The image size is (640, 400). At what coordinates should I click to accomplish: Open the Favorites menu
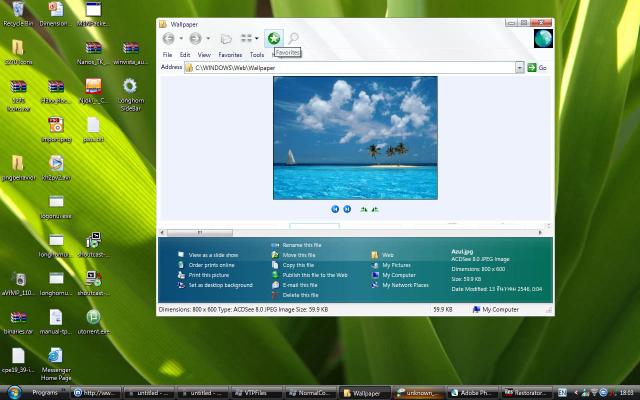click(230, 55)
